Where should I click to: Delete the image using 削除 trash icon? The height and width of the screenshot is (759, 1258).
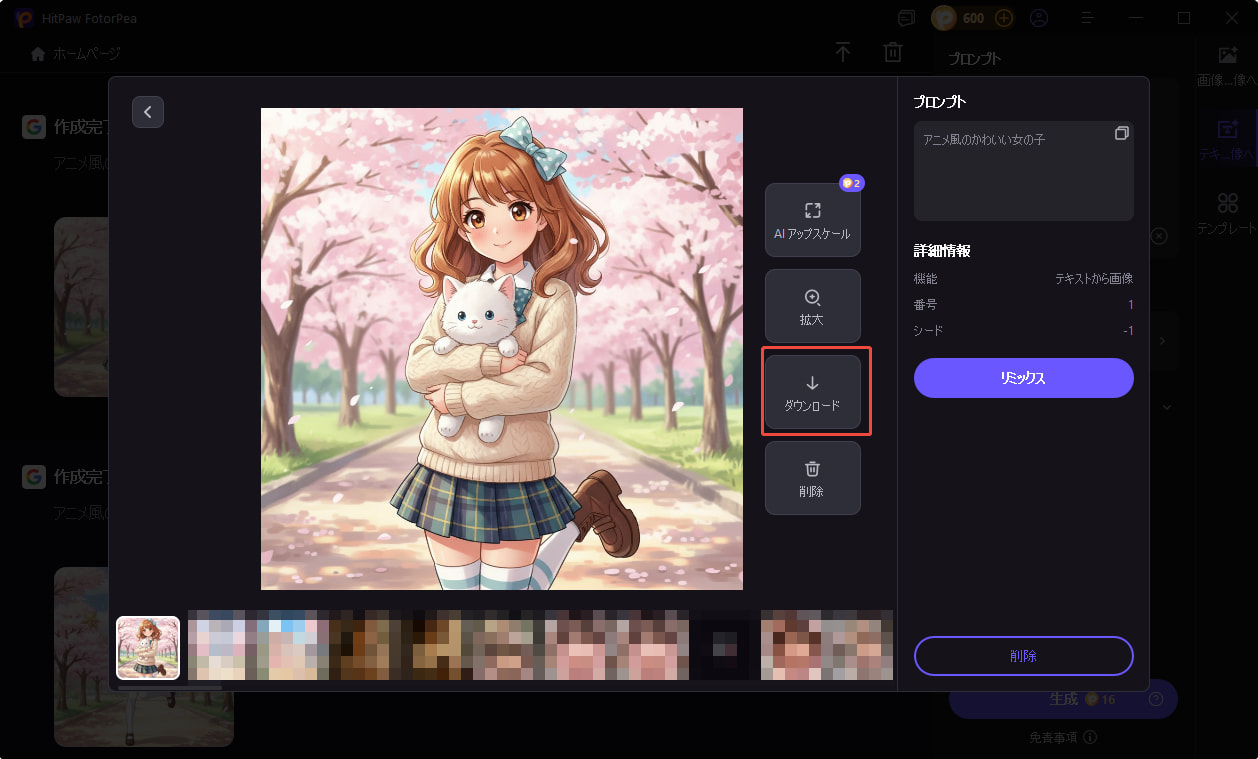pos(812,477)
